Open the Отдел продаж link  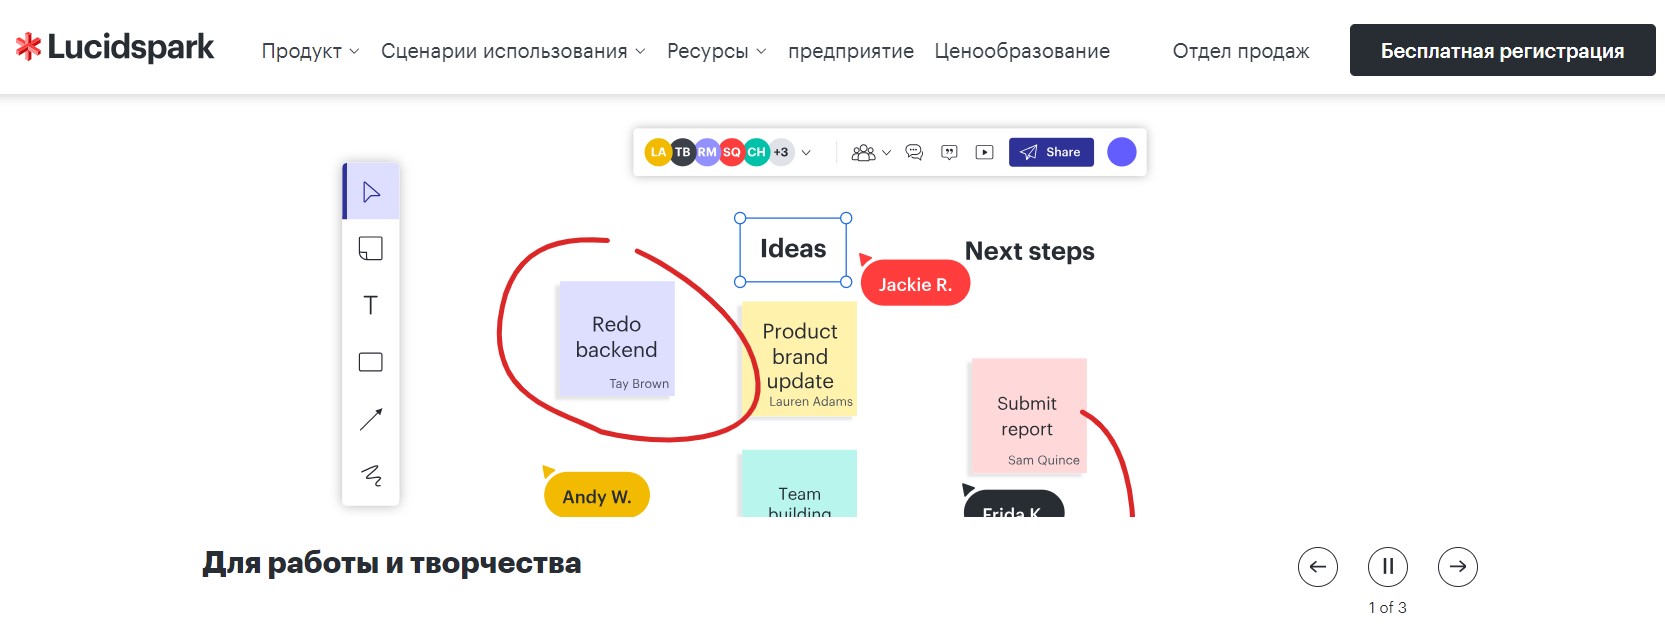1240,51
